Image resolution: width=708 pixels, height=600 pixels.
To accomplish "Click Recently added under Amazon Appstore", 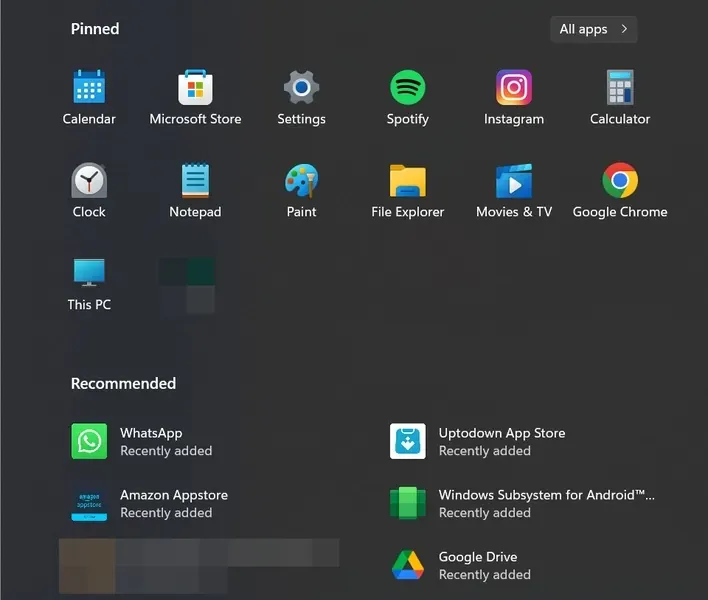I will pos(166,513).
